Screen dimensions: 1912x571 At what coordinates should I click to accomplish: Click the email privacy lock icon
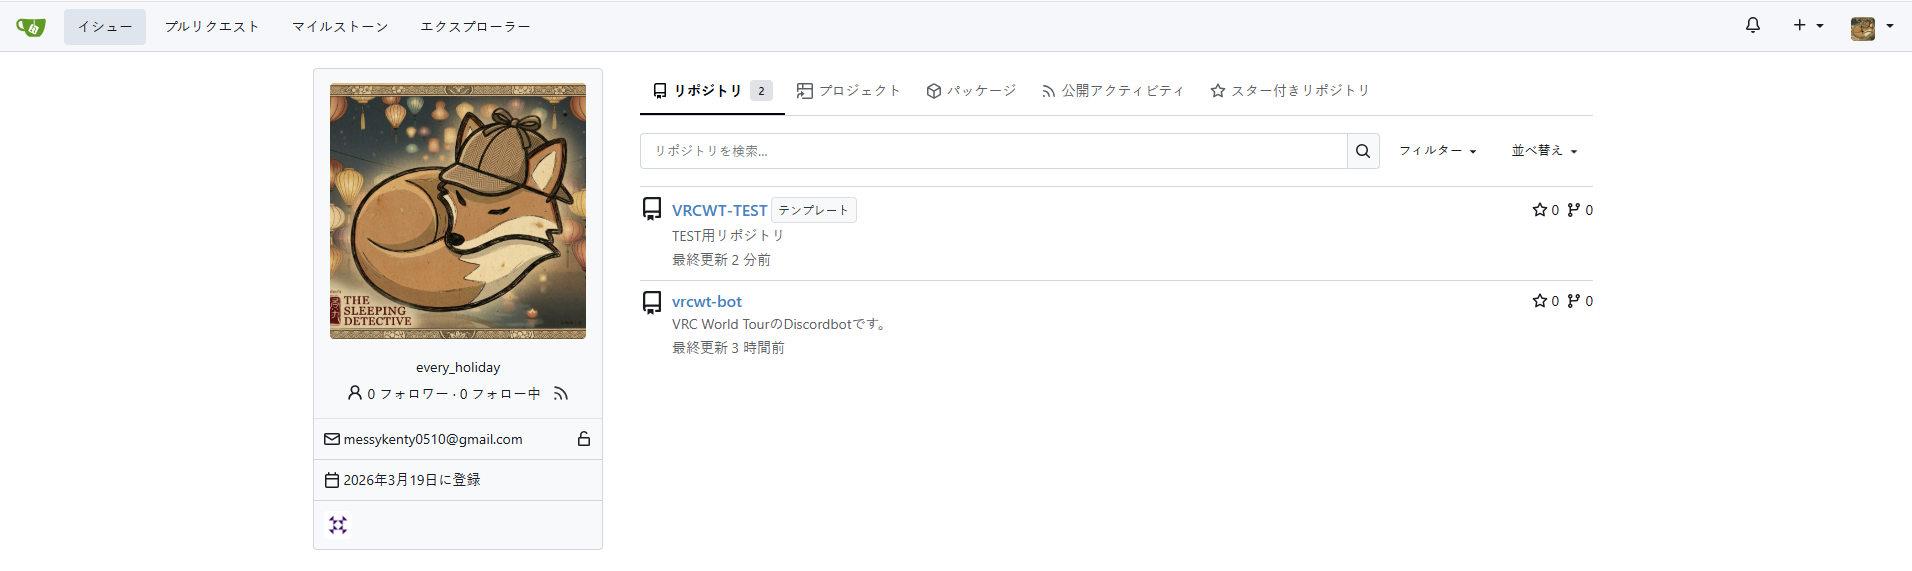(x=584, y=439)
